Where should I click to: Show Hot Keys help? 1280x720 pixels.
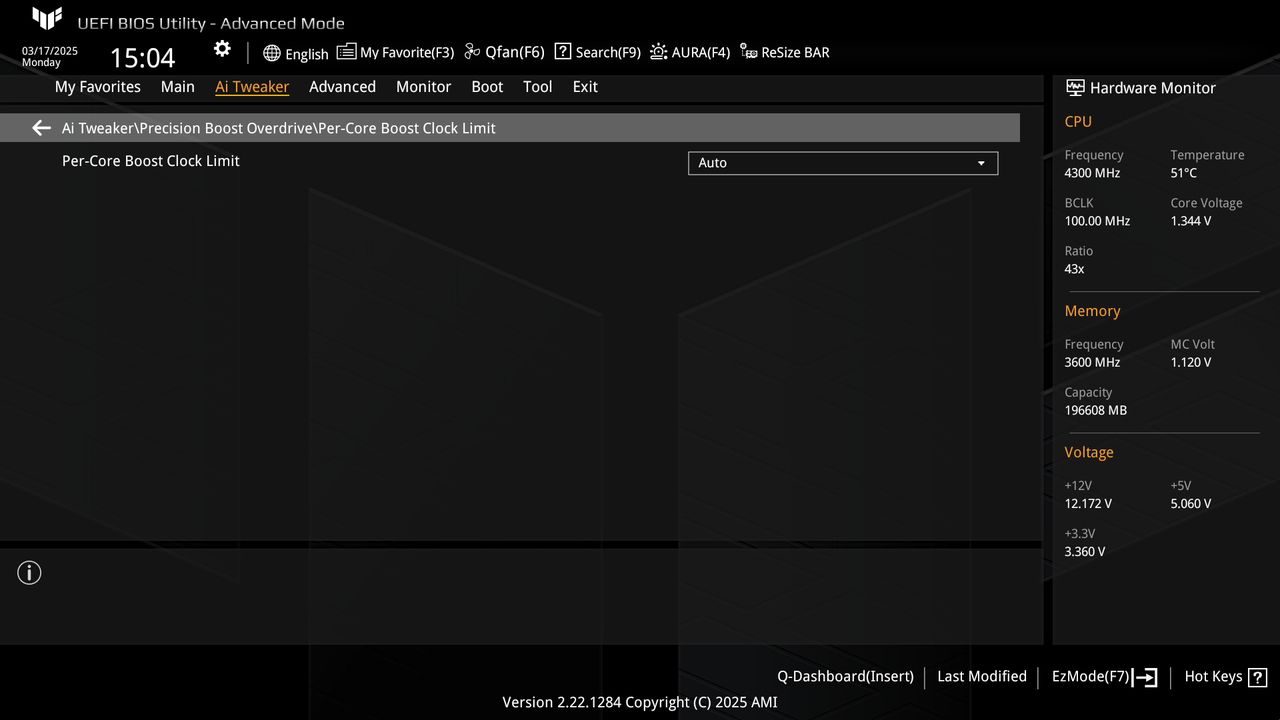click(1213, 677)
